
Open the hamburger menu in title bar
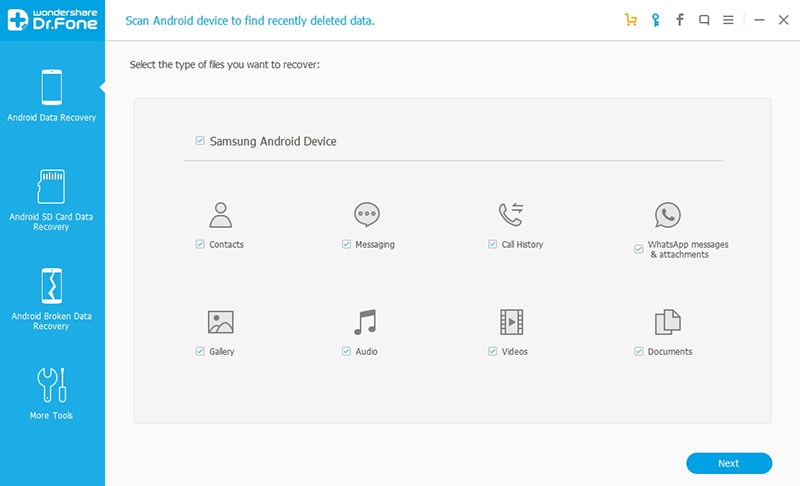728,19
